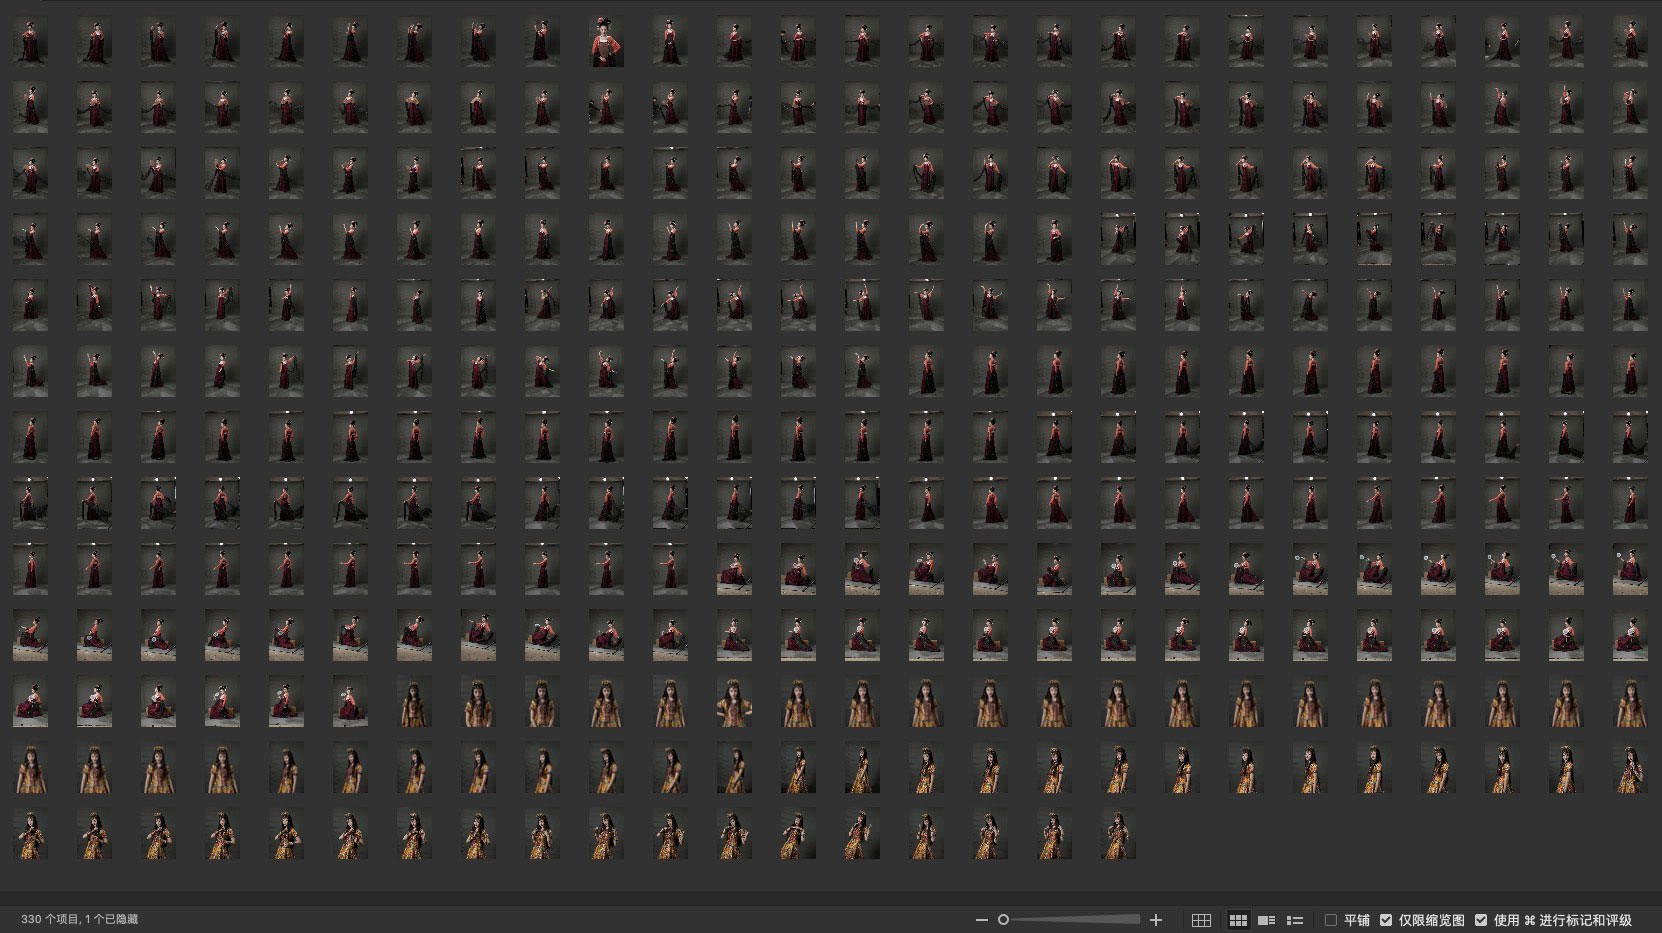The width and height of the screenshot is (1662, 933).
Task: Select the close-up portrait thumbnail in the top row
Action: click(x=606, y=42)
